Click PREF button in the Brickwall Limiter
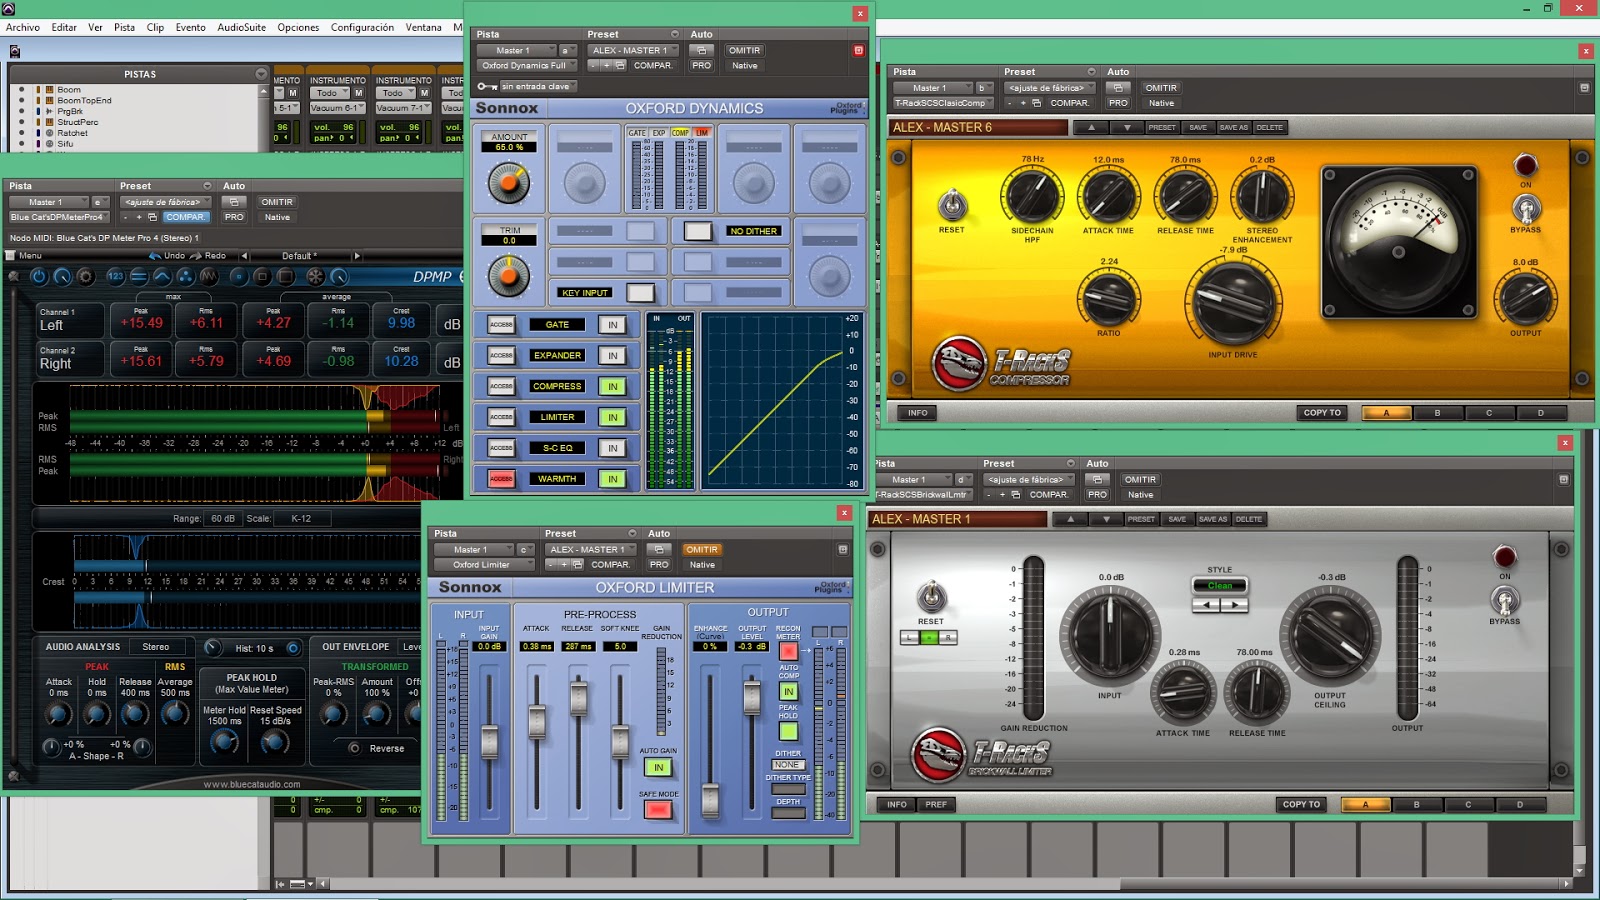This screenshot has width=1600, height=900. click(x=936, y=805)
